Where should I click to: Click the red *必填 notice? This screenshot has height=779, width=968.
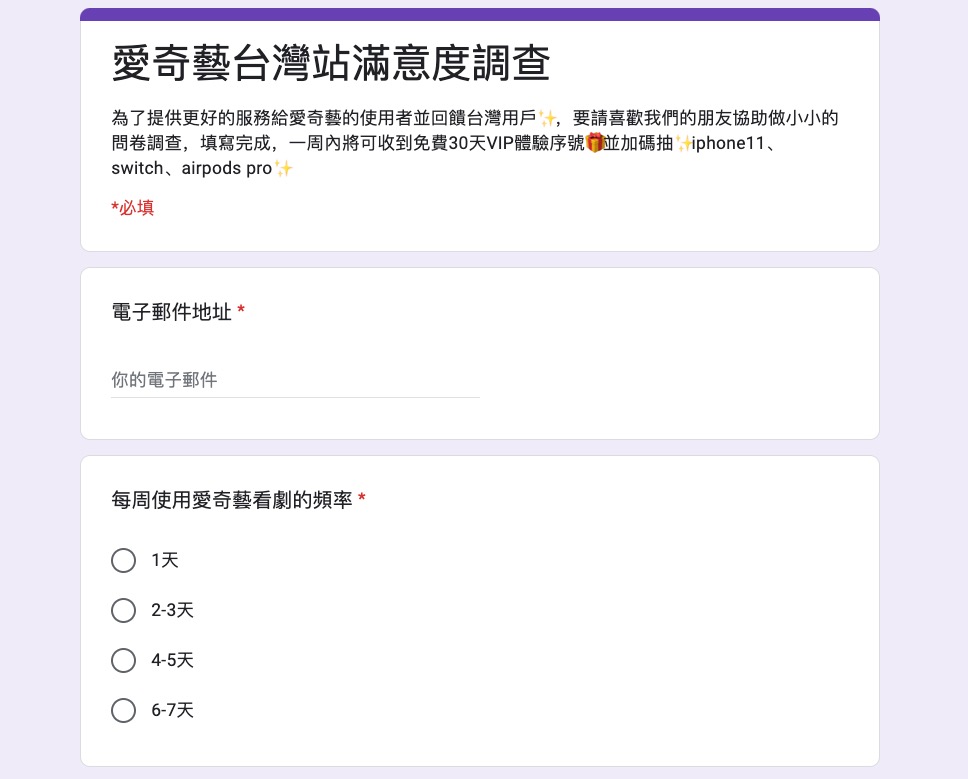pyautogui.click(x=132, y=208)
